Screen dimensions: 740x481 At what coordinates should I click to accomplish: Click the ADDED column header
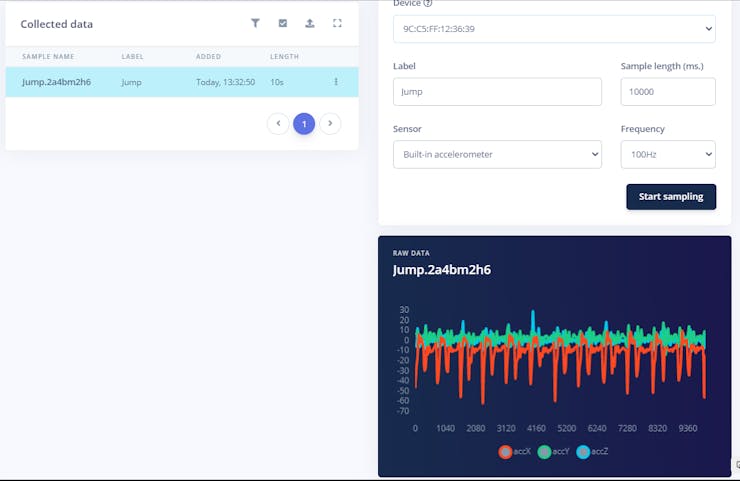(208, 57)
